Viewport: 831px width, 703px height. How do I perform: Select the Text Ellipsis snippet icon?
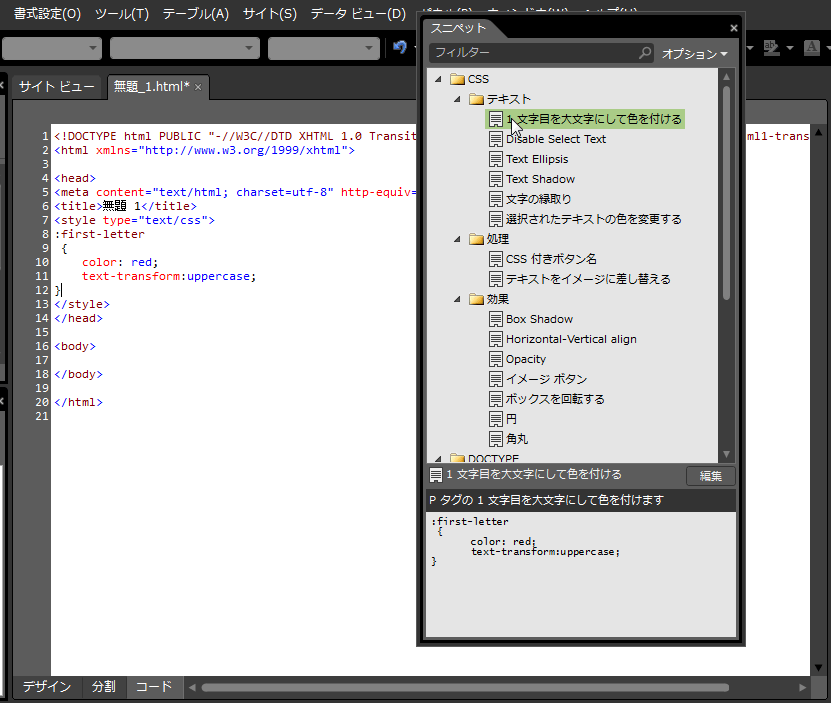495,159
